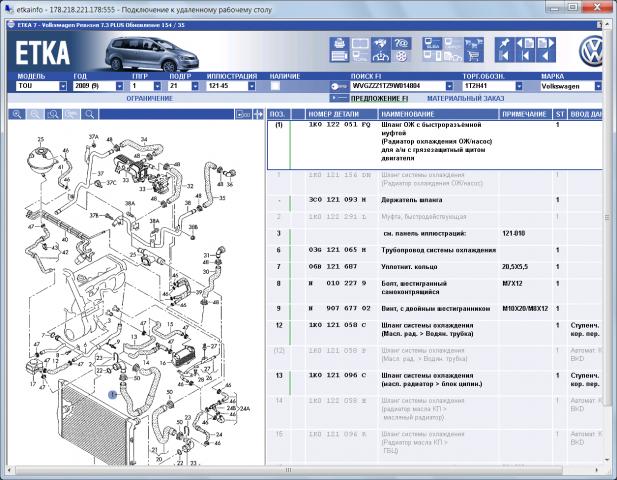Viewport: 617px width, 480px height.
Task: Click the parts list vertical scrollbar thumb
Action: [x=607, y=218]
